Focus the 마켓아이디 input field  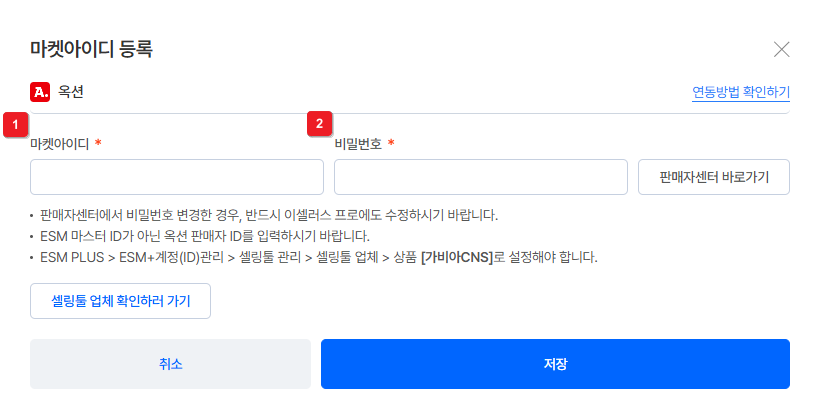click(x=177, y=177)
